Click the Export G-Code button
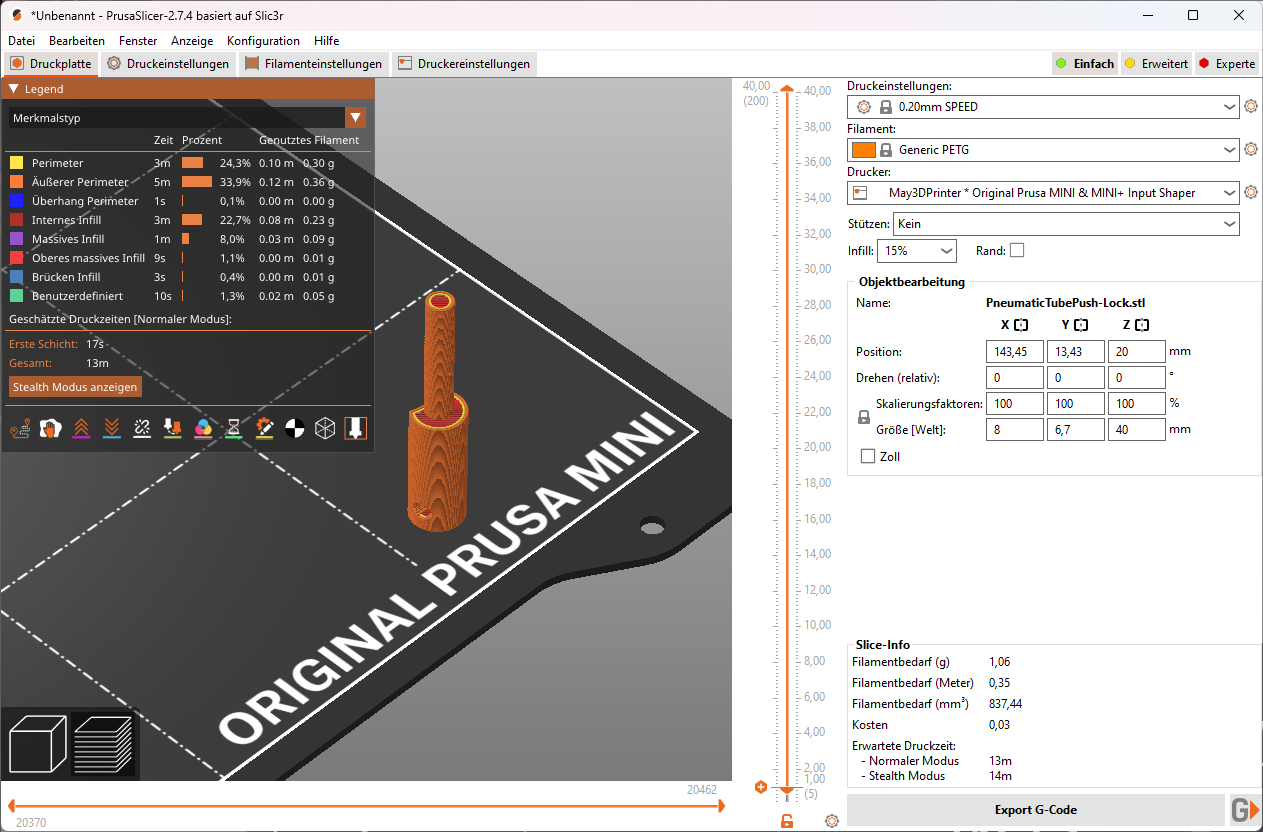1263x832 pixels. coord(1035,810)
